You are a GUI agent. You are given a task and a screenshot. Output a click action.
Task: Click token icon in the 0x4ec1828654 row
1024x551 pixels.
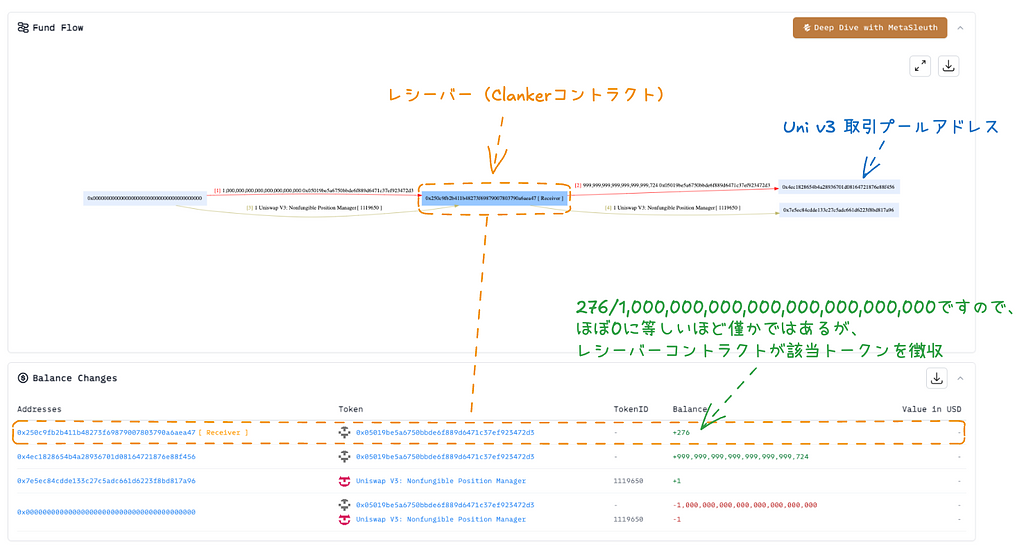(x=345, y=457)
